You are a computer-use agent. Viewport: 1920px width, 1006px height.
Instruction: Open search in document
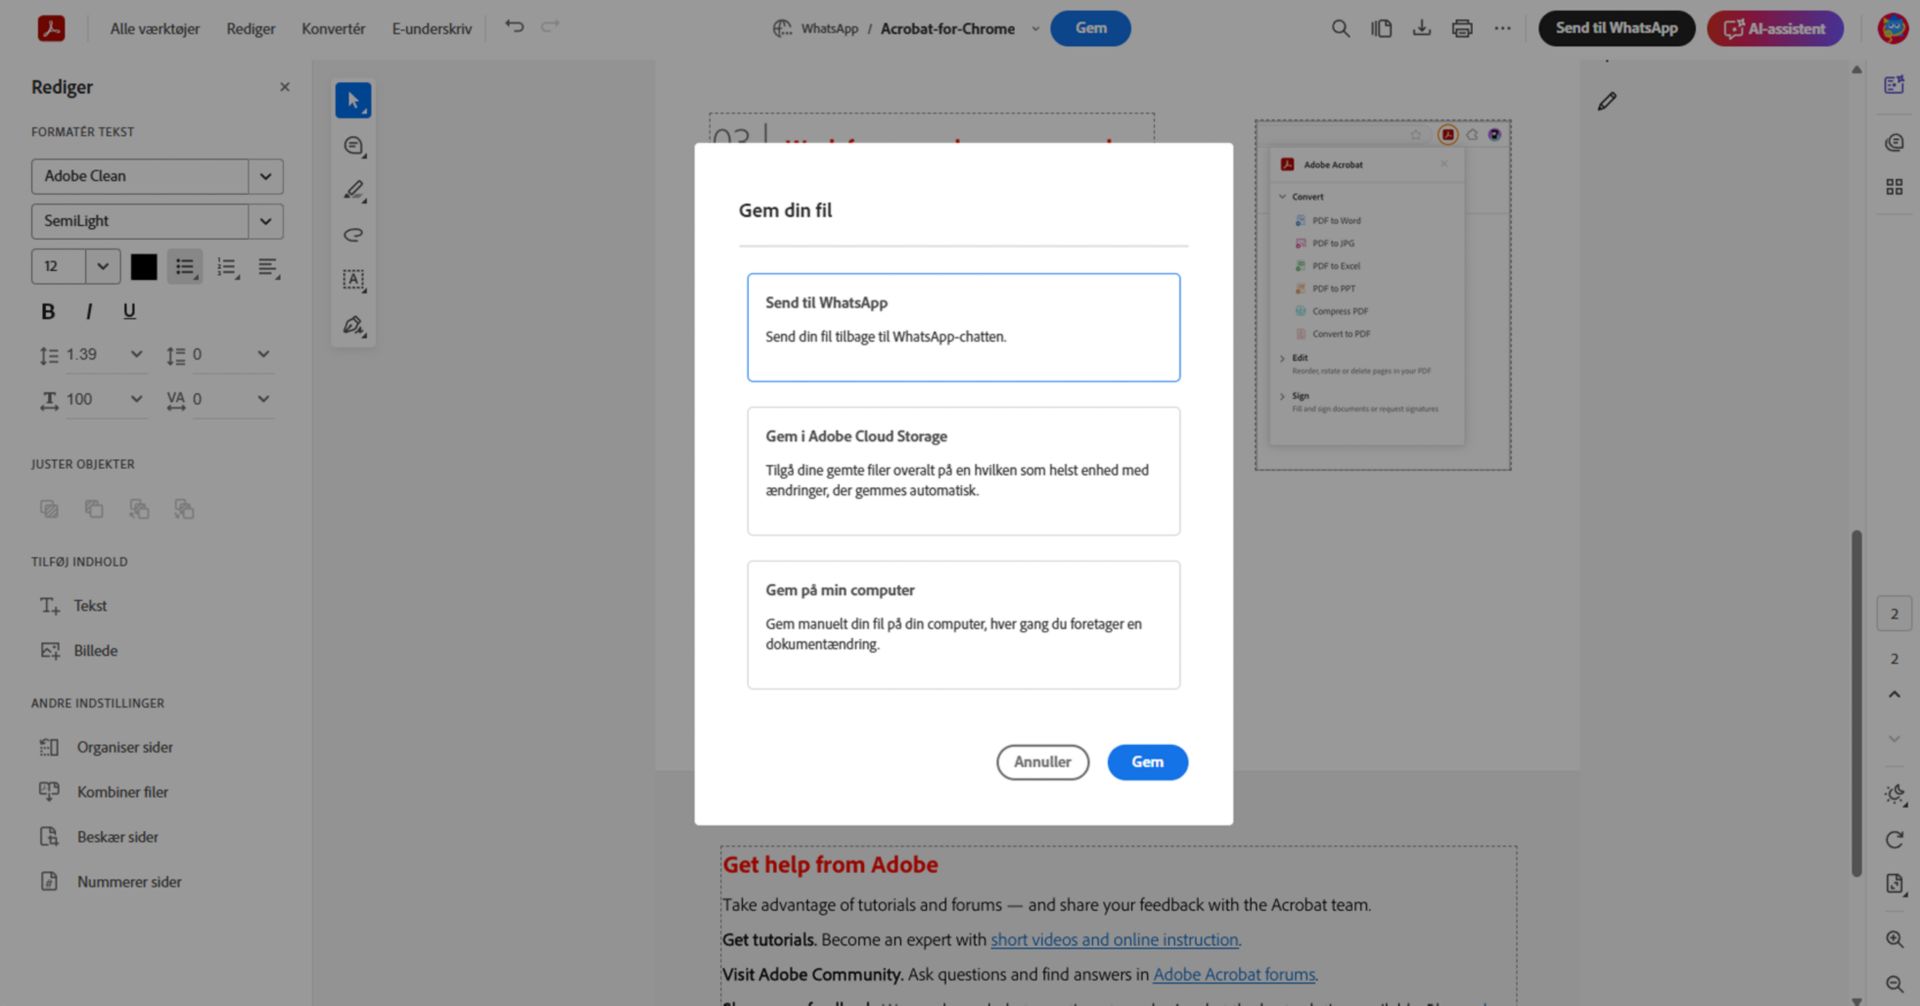pos(1340,28)
